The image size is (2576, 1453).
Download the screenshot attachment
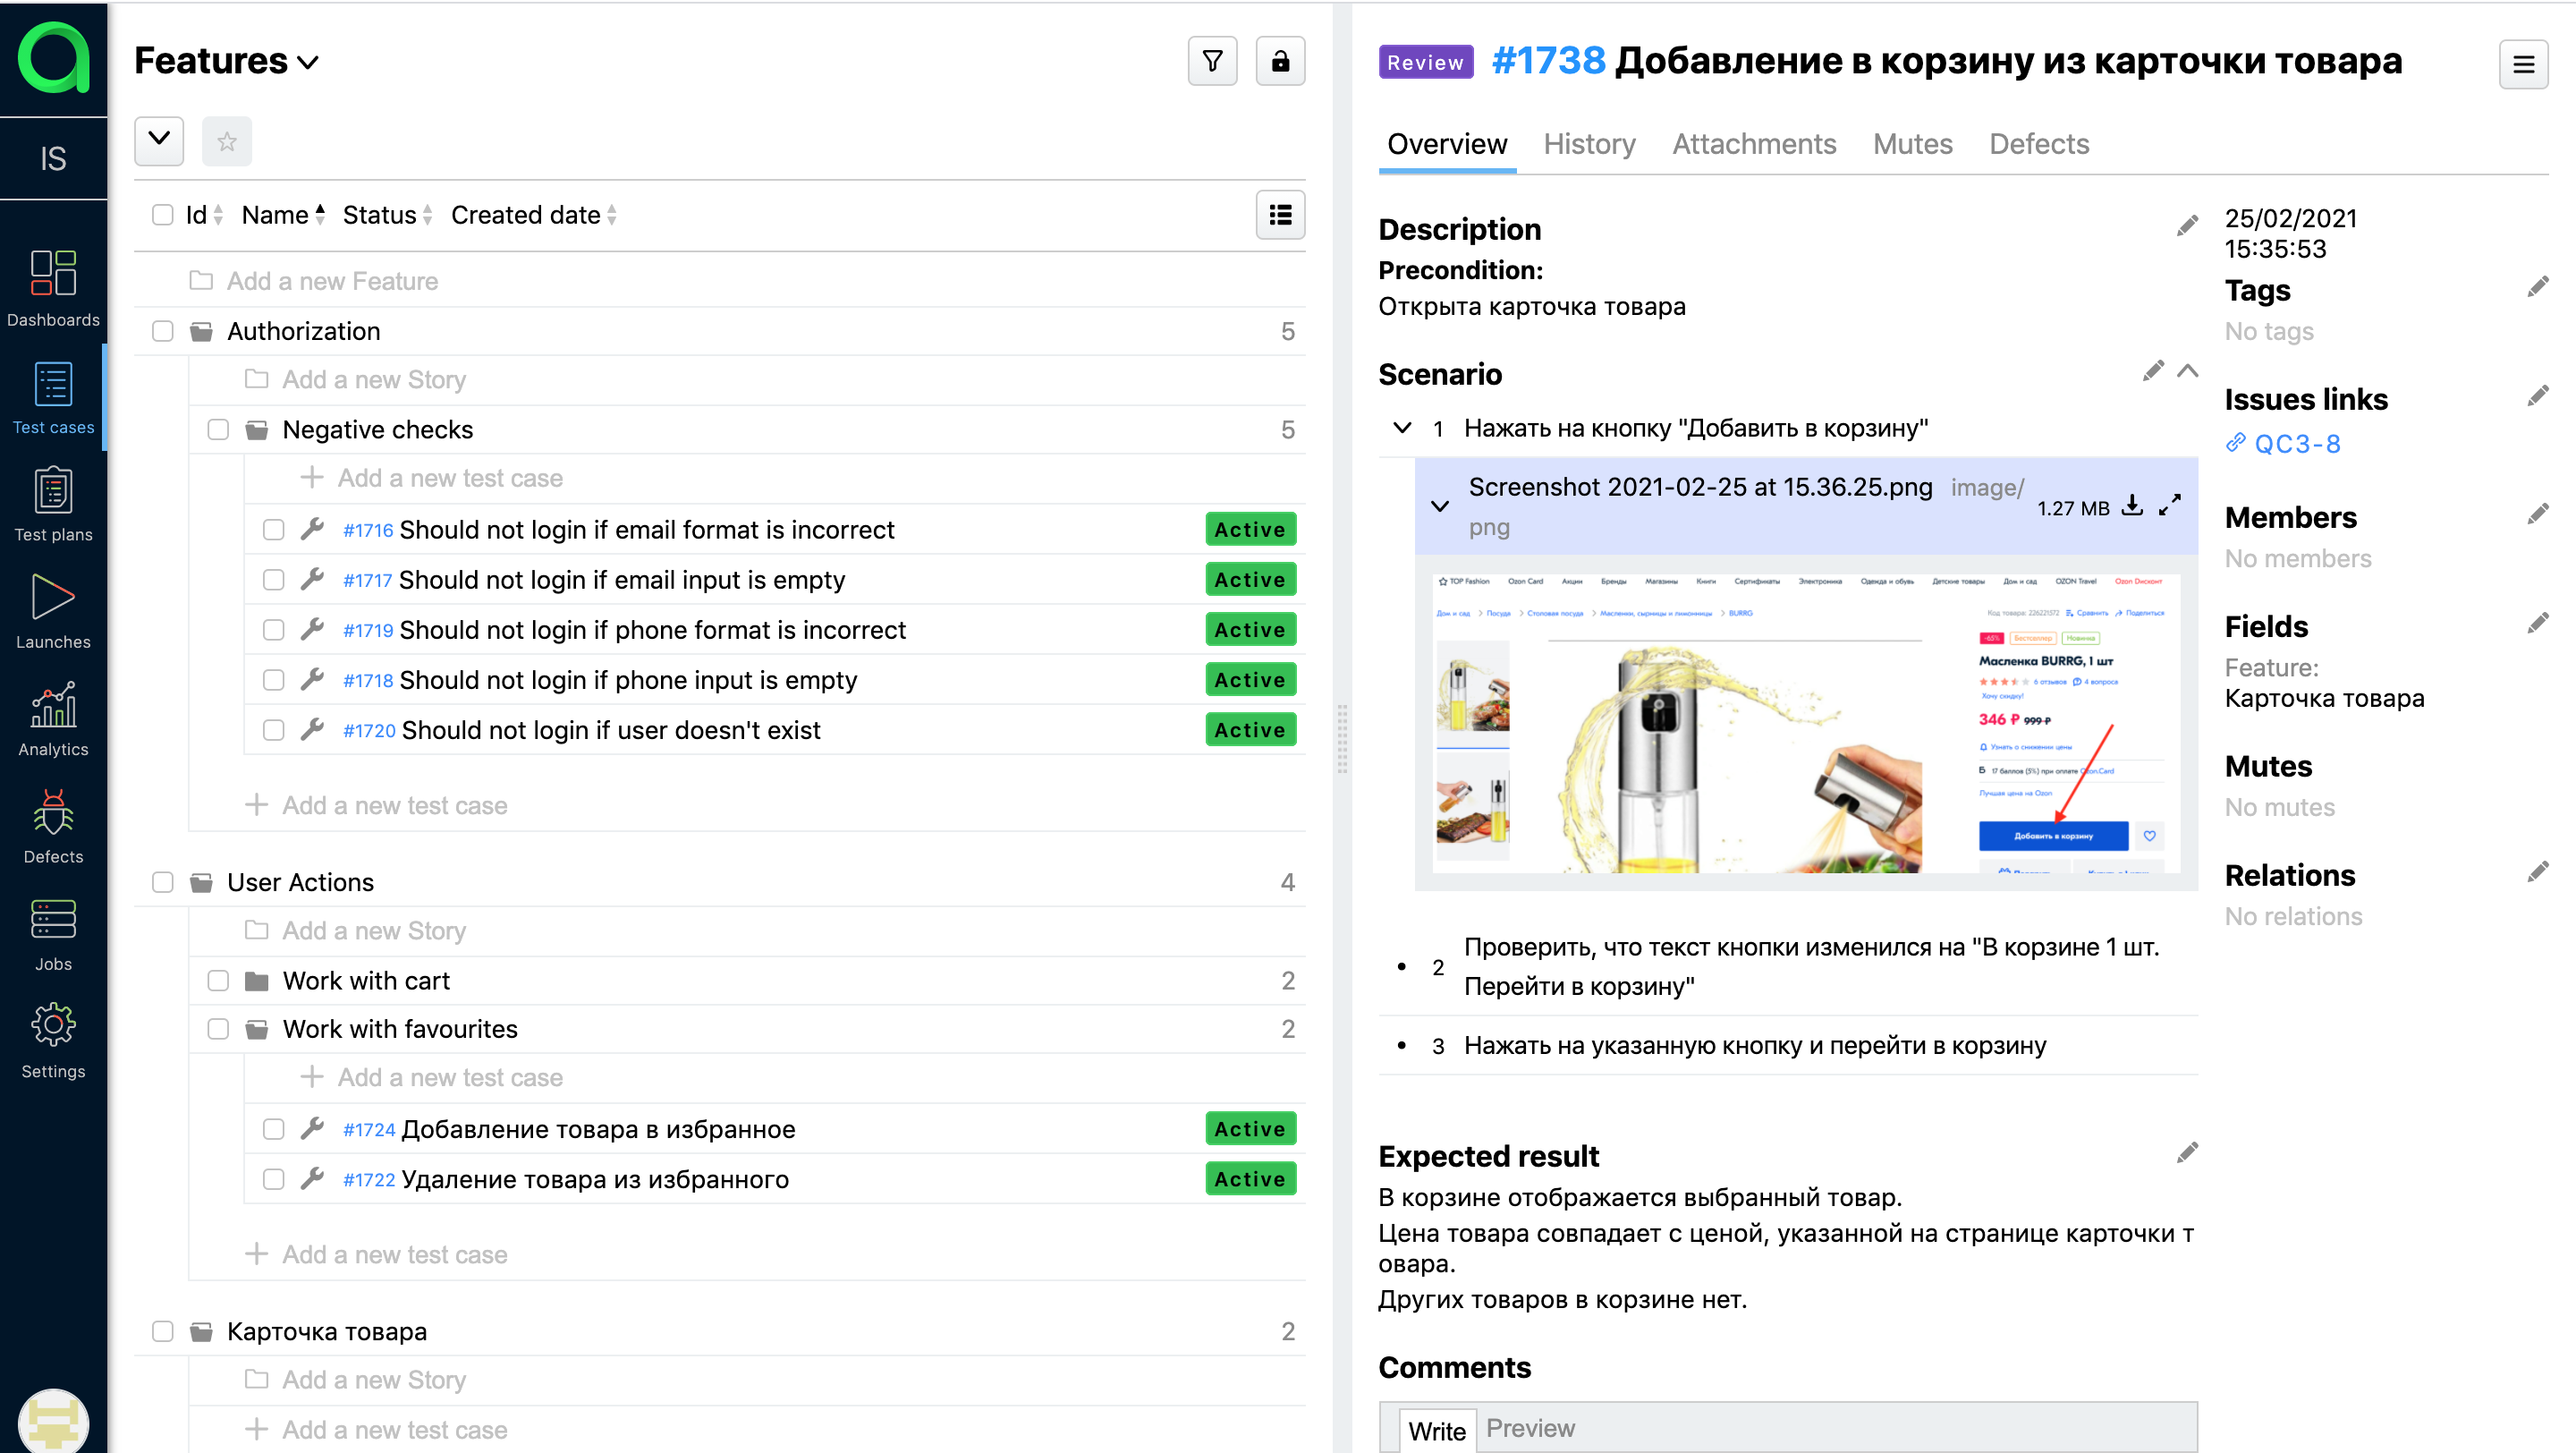pyautogui.click(x=2132, y=506)
